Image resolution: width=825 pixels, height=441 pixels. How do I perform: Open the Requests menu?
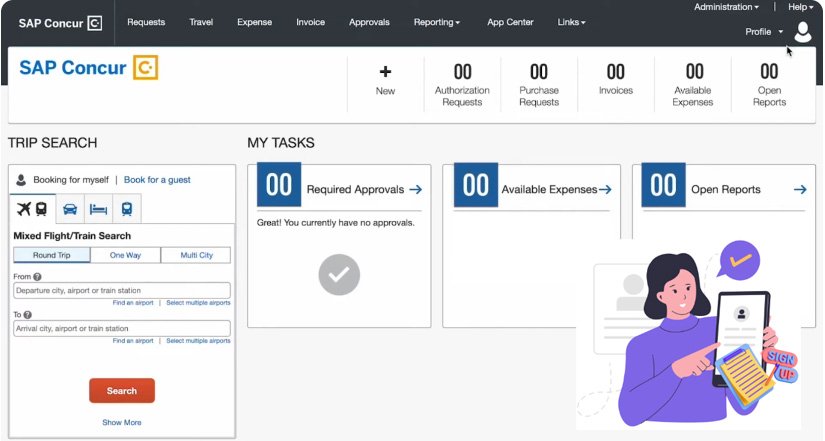click(146, 22)
